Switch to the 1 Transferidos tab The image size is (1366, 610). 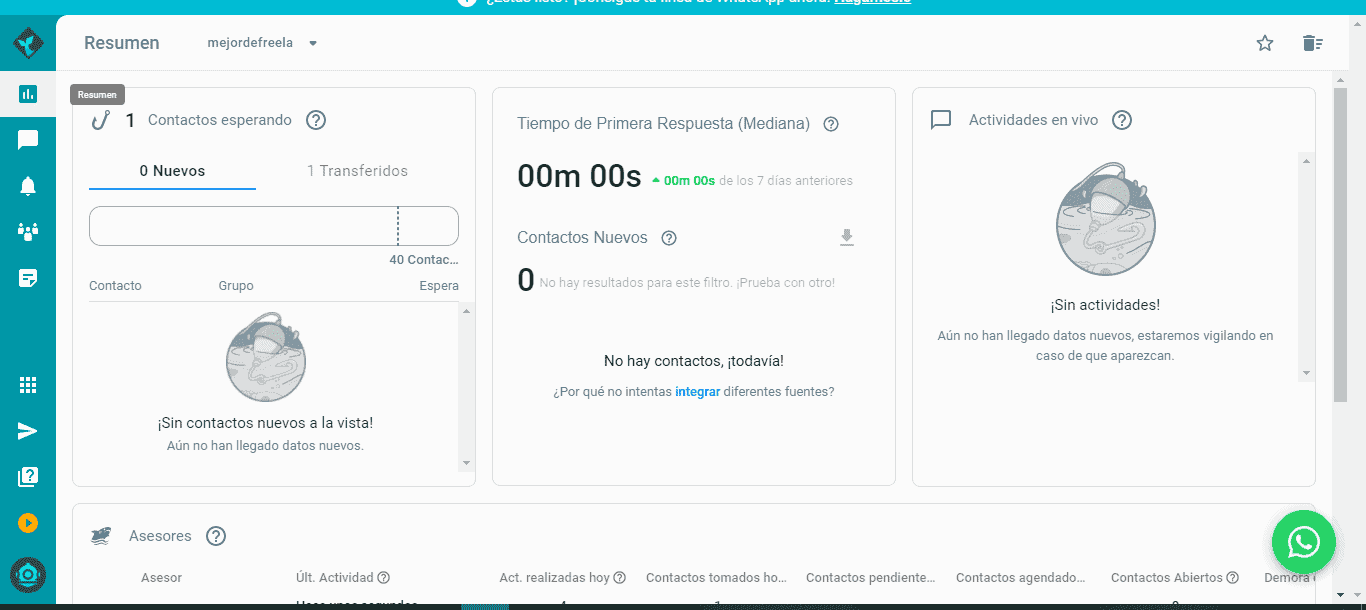357,171
